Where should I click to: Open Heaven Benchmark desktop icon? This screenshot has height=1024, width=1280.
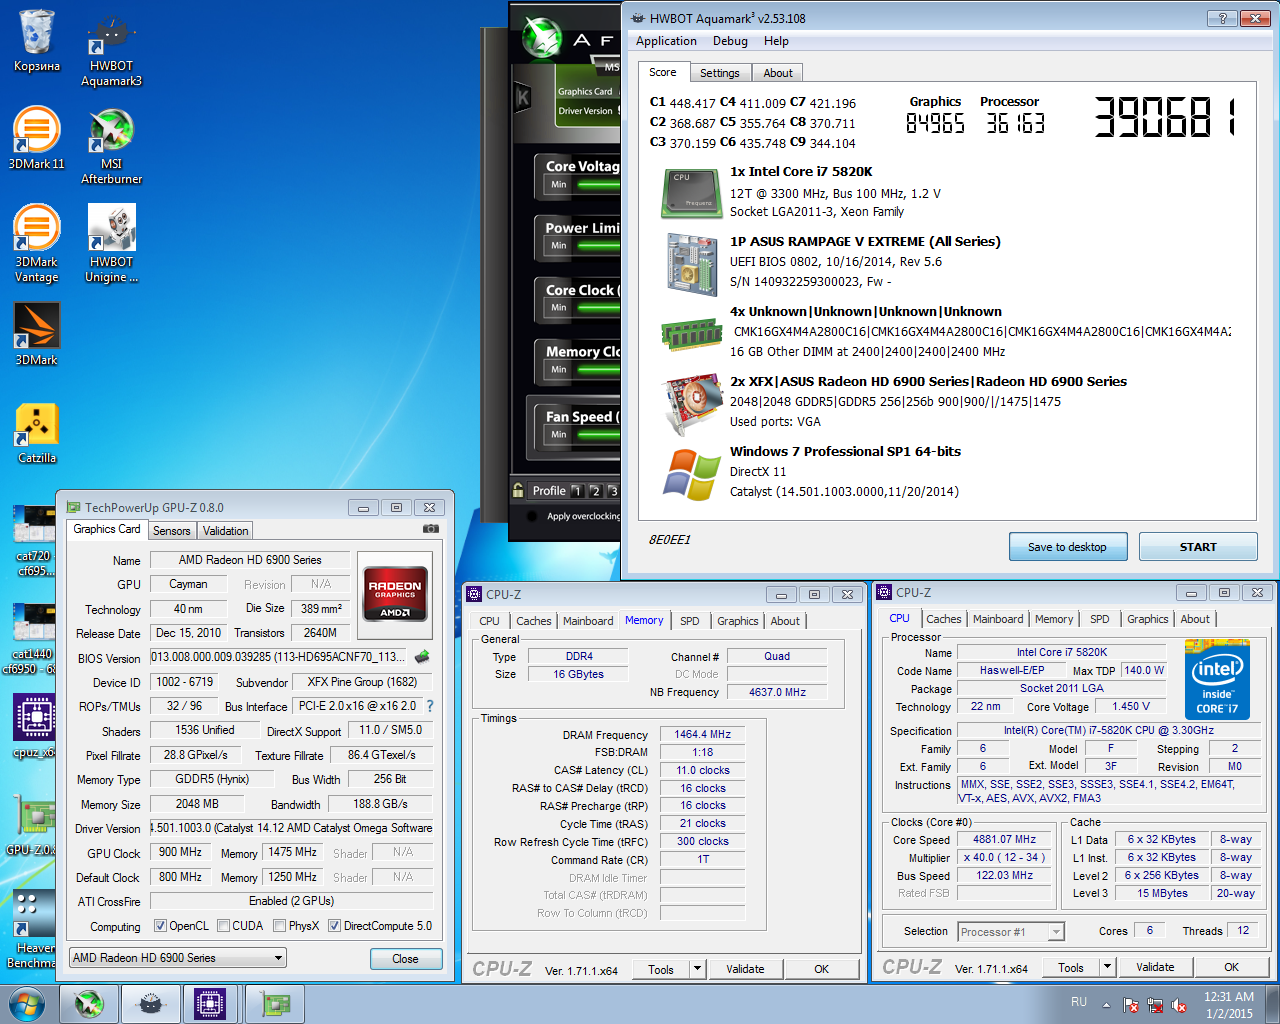coord(33,930)
